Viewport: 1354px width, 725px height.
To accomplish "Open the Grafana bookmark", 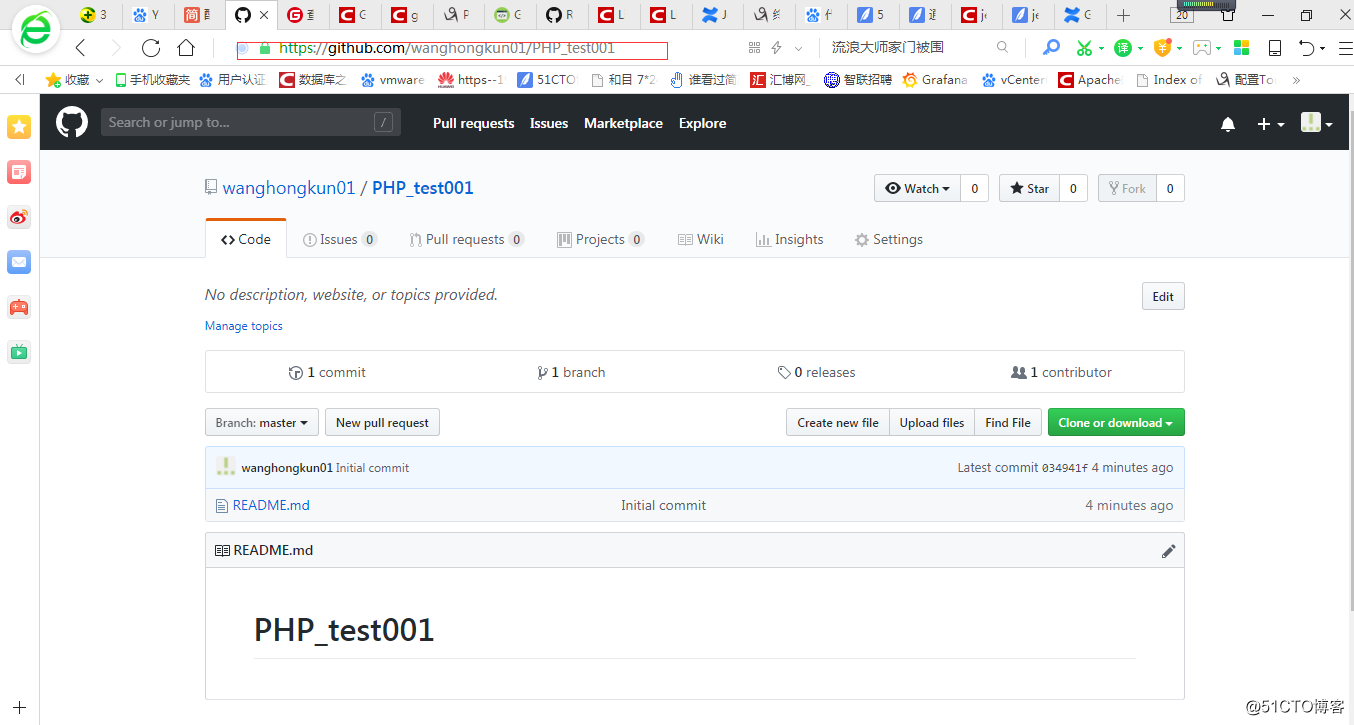I will pos(935,80).
